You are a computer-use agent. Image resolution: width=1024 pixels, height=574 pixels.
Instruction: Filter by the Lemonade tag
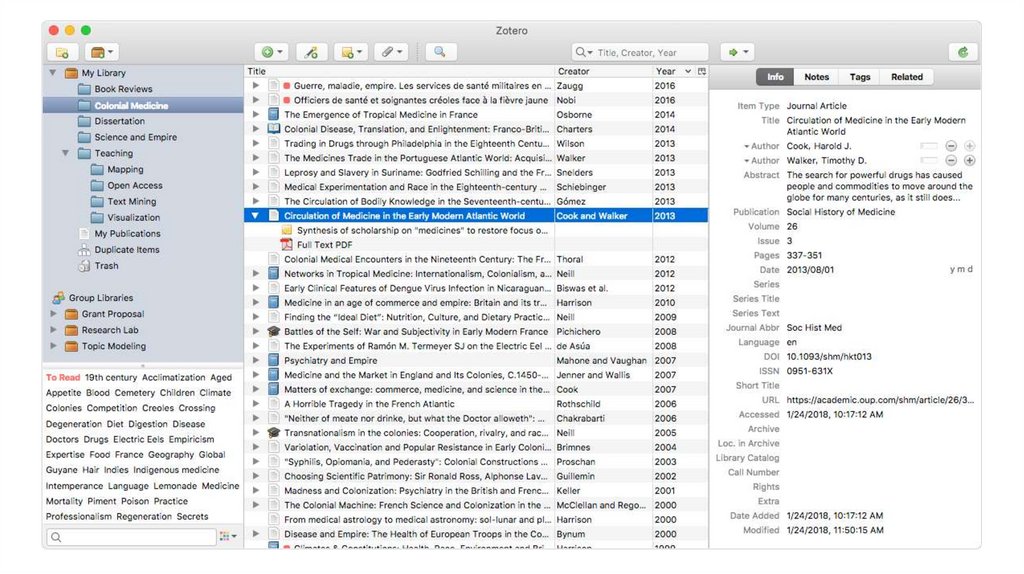point(175,486)
